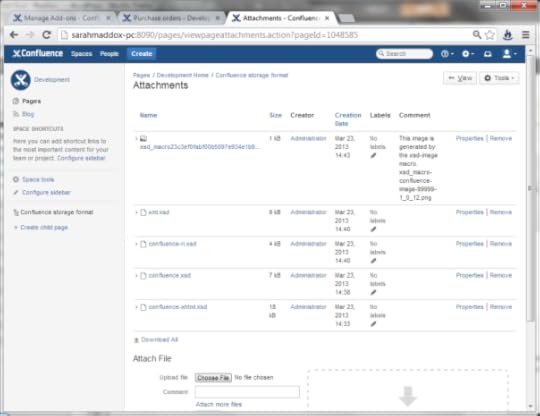The height and width of the screenshot is (416, 540).
Task: Open the confluence.xad attachment
Action: point(169,275)
